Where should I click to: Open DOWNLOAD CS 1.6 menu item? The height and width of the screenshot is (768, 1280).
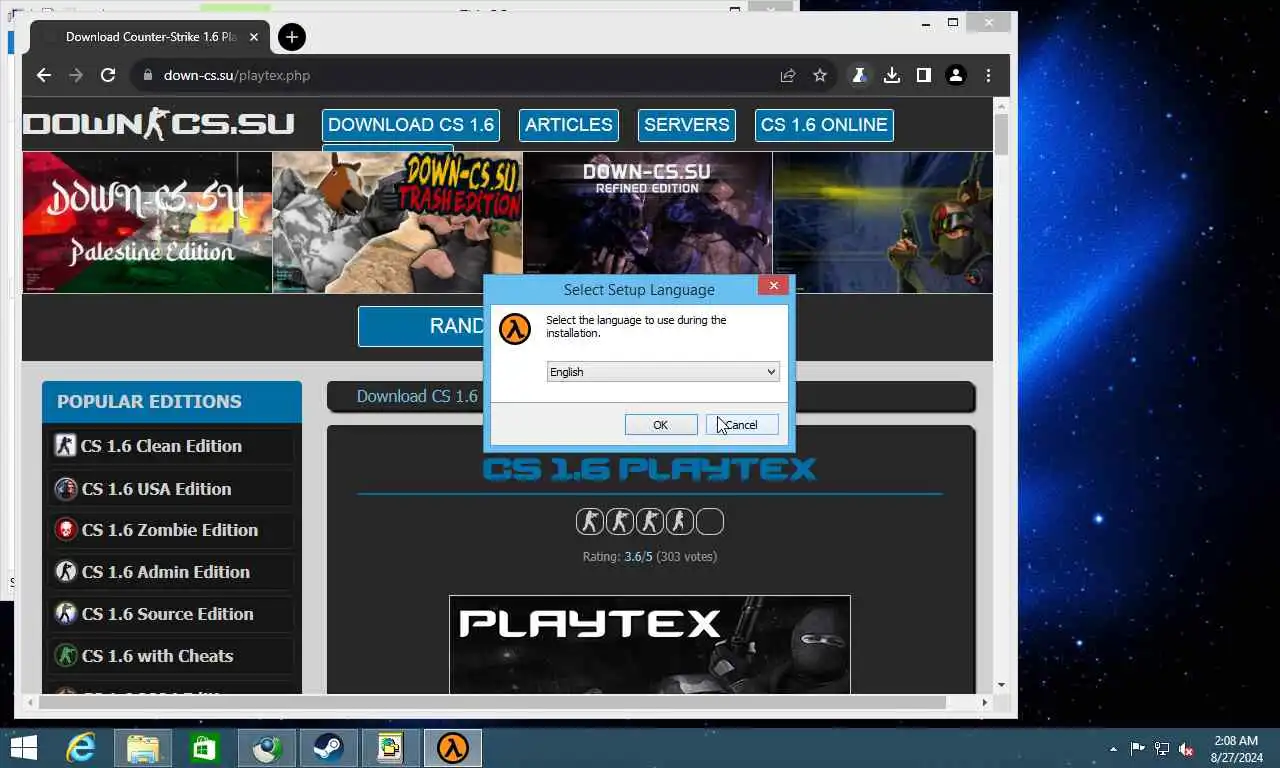point(411,125)
